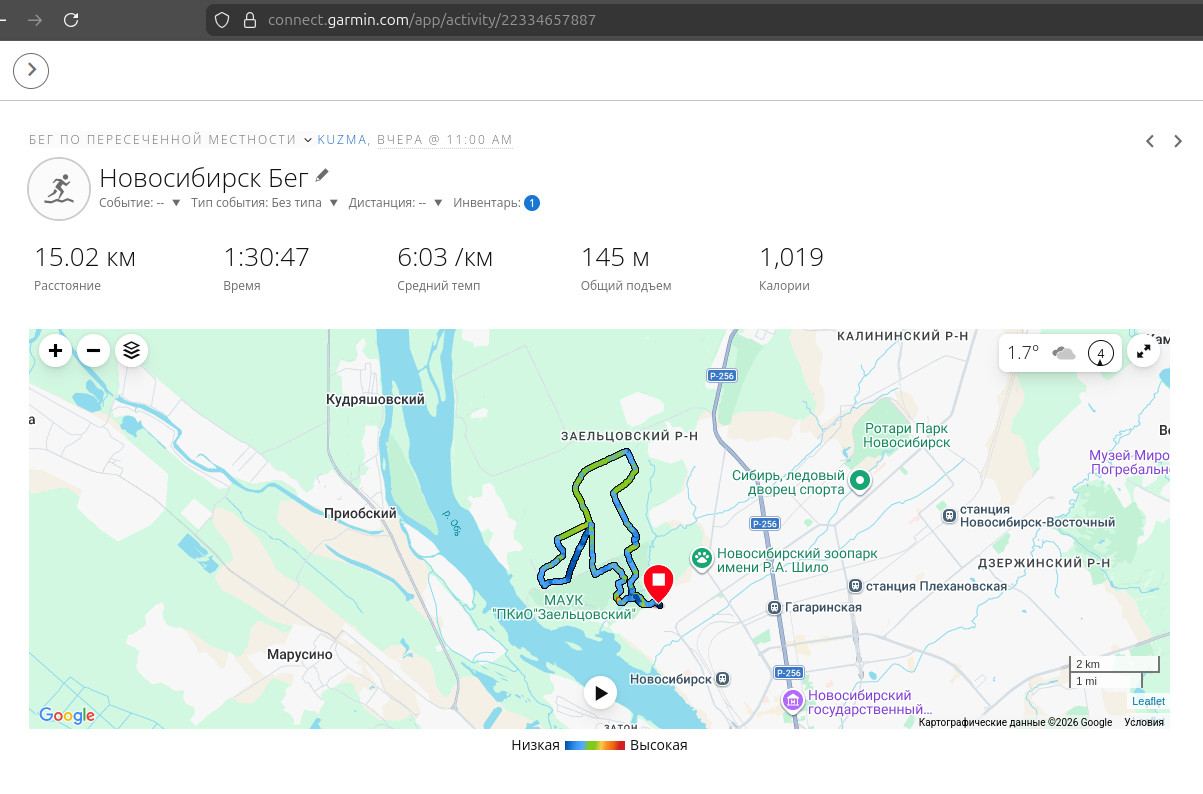1203x794 pixels.
Task: Click the red finish marker on the route
Action: click(658, 584)
